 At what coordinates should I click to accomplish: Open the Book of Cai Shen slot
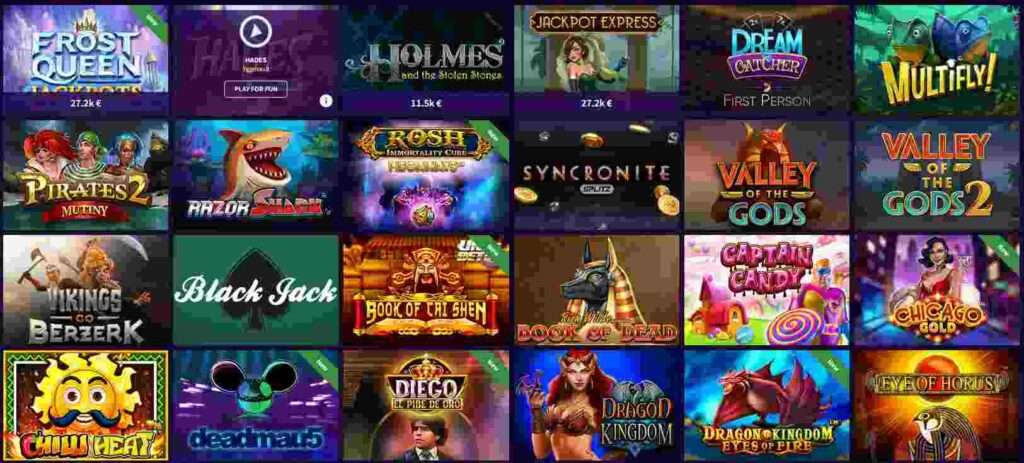pyautogui.click(x=426, y=290)
